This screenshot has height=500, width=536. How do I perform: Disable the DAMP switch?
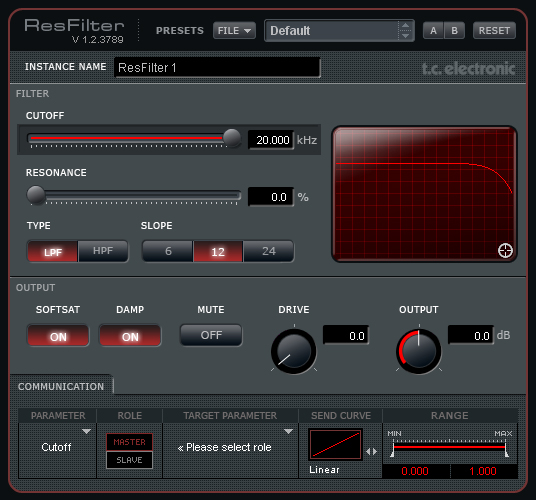[130, 336]
